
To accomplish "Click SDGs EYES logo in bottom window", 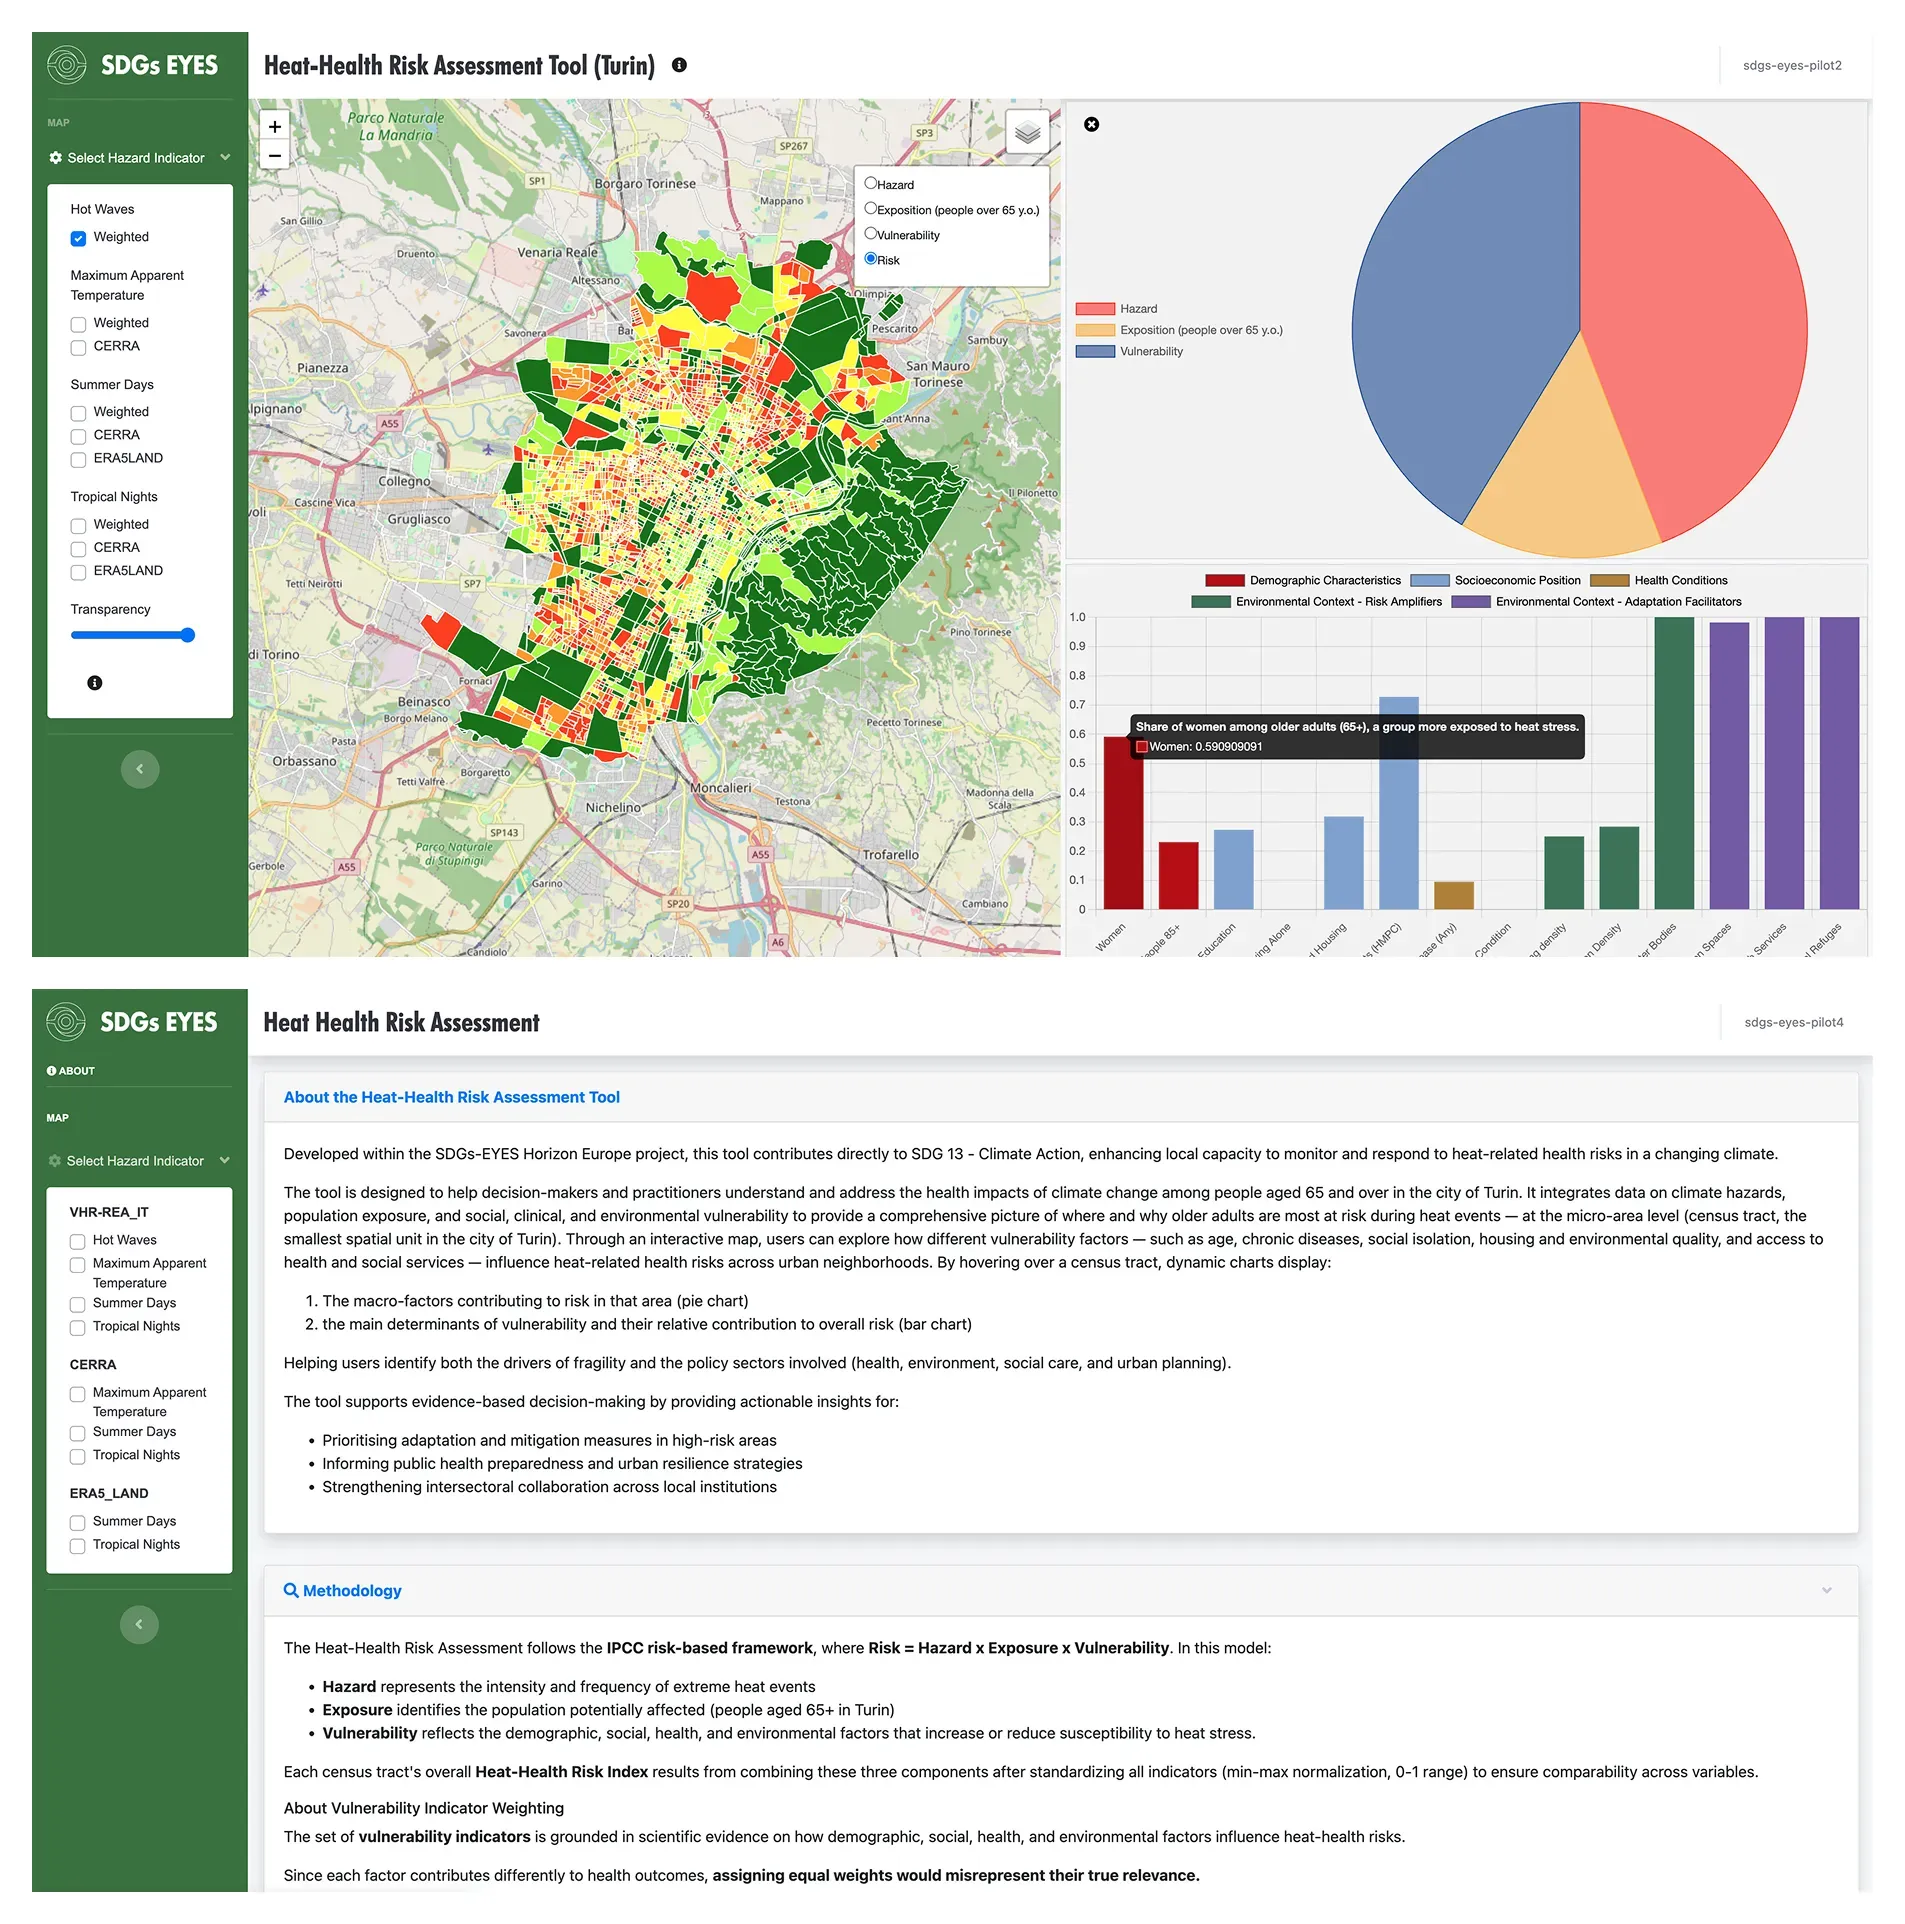I will (132, 1022).
